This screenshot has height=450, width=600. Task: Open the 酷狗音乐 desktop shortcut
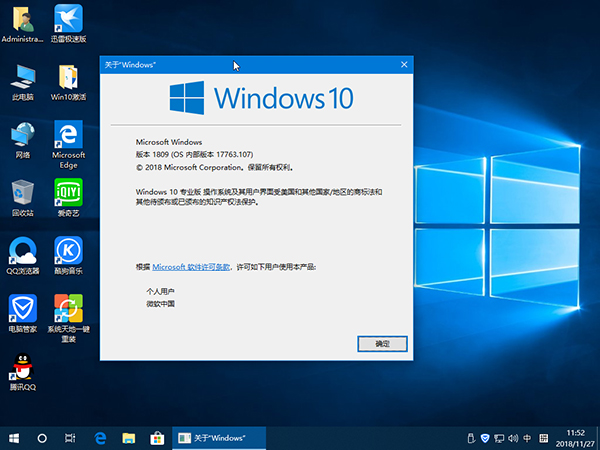(x=68, y=250)
